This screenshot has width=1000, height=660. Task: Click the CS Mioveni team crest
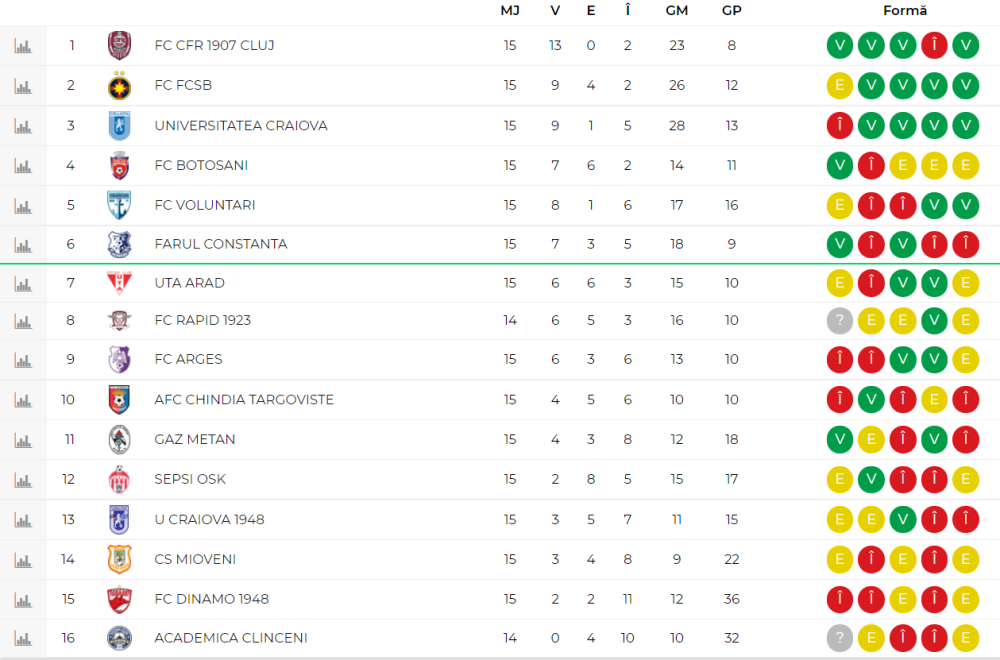click(119, 559)
